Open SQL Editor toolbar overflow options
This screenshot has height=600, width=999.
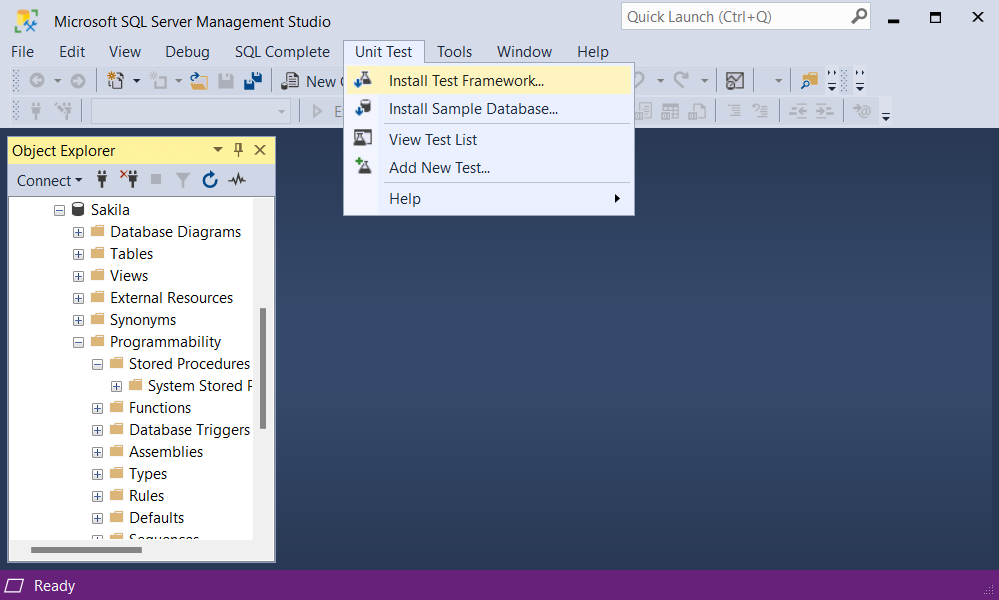point(886,117)
